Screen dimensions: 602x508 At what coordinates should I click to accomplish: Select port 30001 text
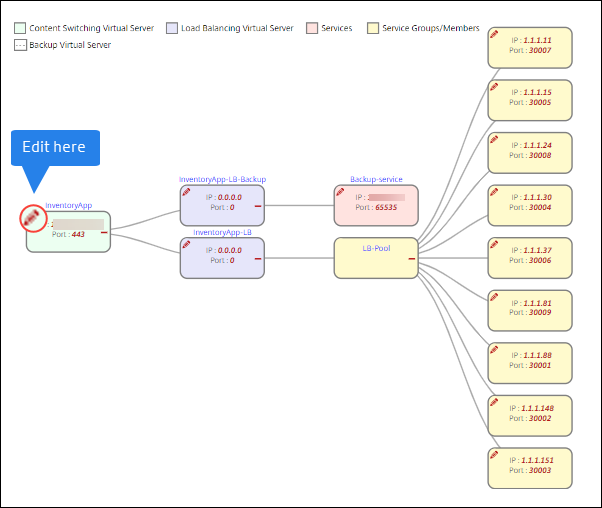coord(540,366)
